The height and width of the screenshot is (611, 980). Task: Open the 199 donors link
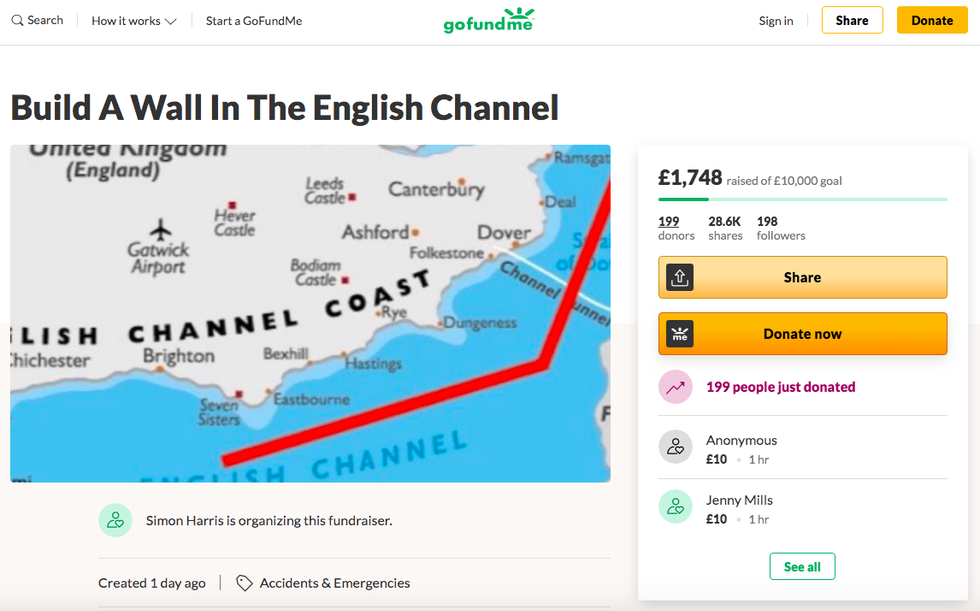669,222
